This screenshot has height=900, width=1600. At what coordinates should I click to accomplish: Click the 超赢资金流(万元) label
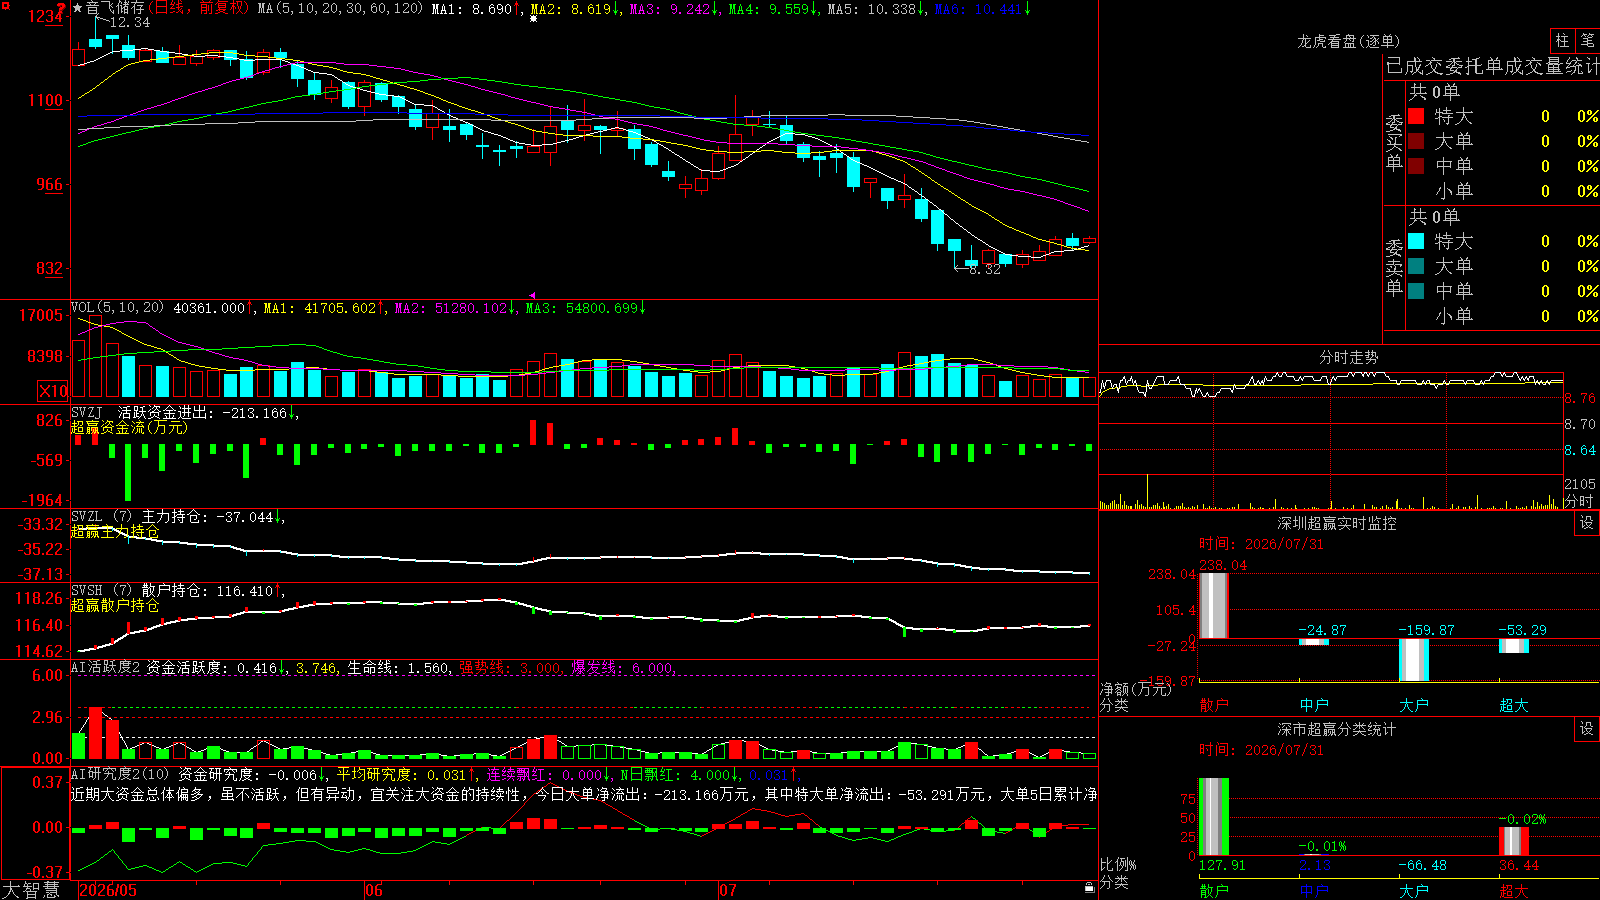pyautogui.click(x=129, y=427)
